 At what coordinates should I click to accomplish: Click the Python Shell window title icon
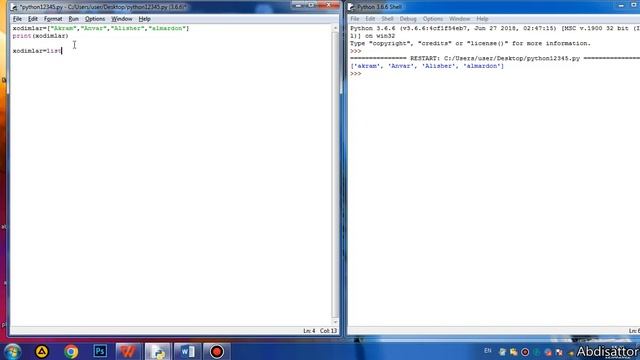click(351, 7)
